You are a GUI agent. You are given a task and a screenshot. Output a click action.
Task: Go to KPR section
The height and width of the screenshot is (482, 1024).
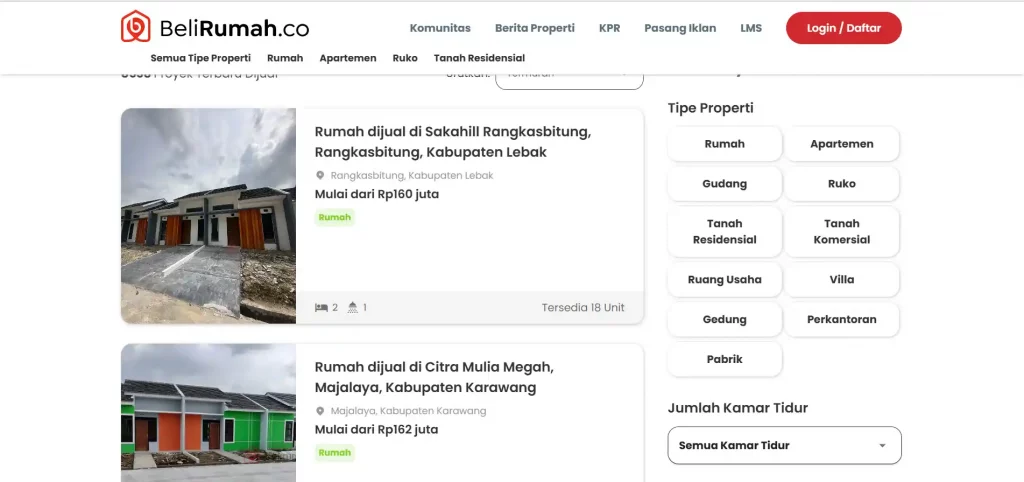point(609,28)
